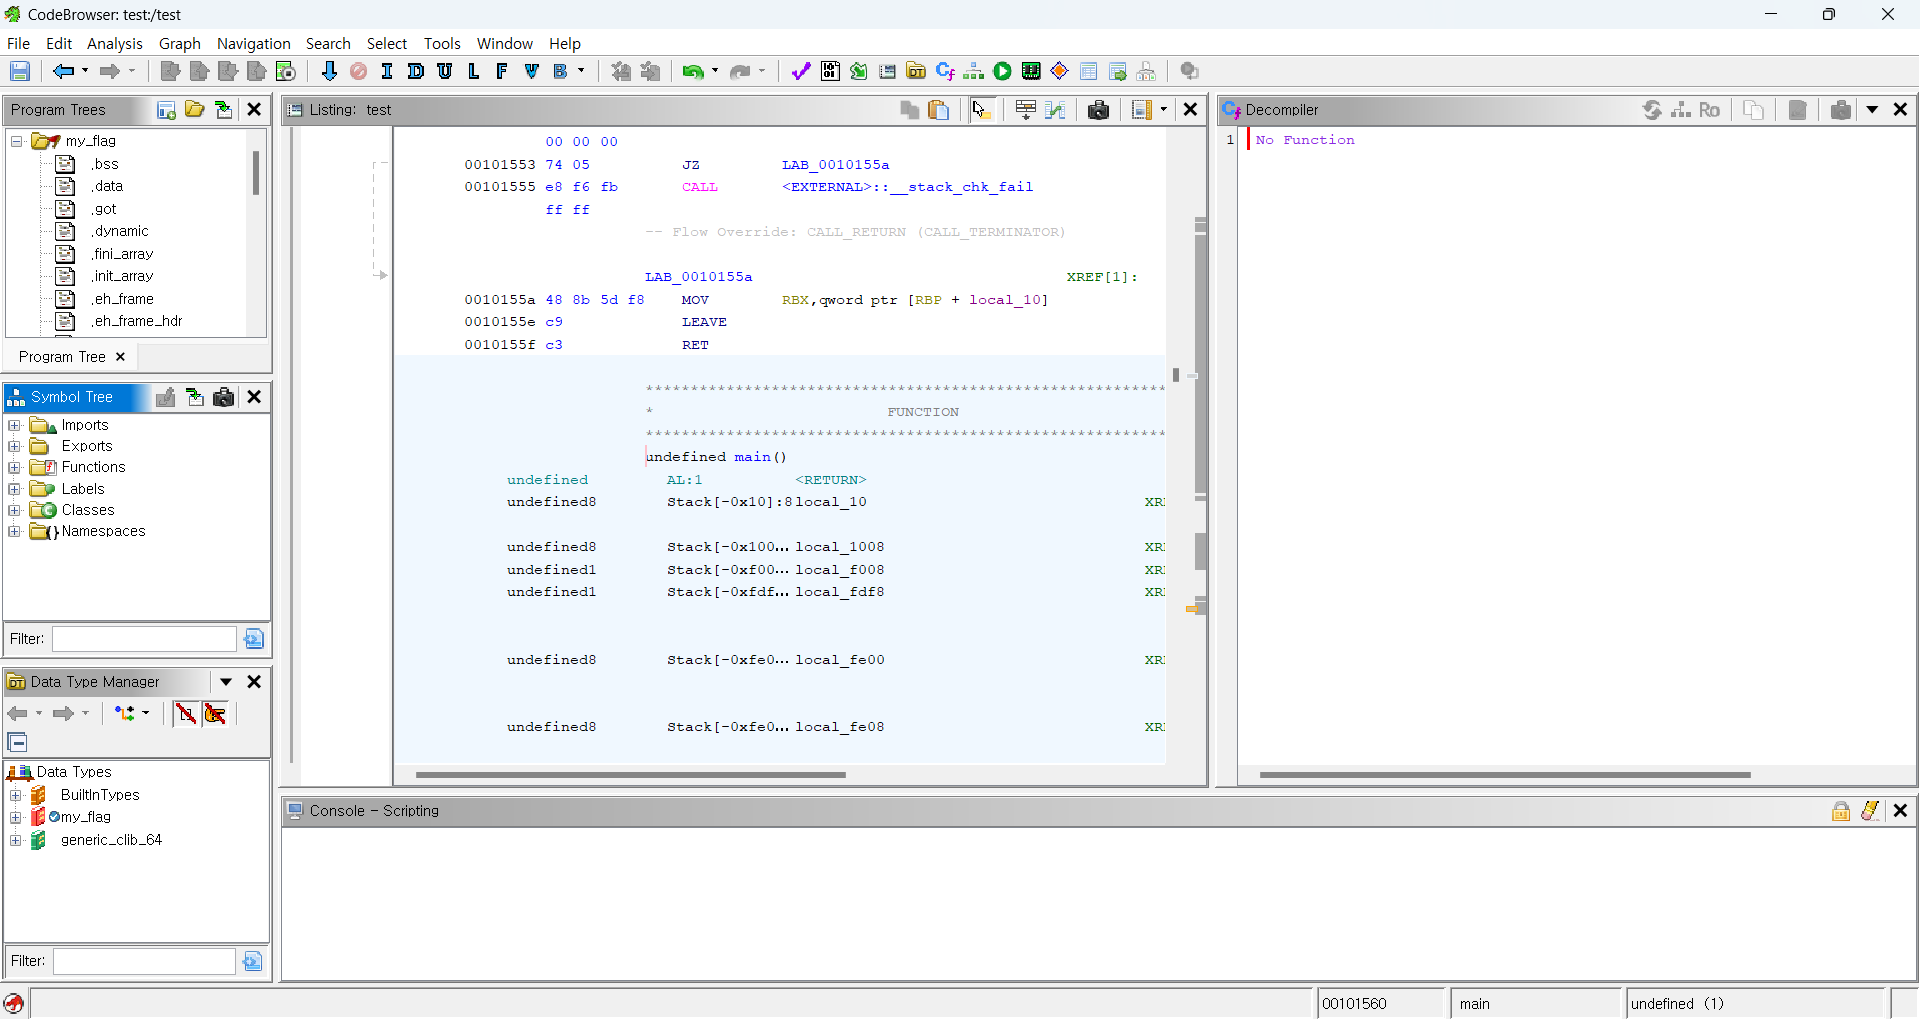Image resolution: width=1920 pixels, height=1020 pixels.
Task: Open the Analysis menu
Action: click(x=114, y=44)
